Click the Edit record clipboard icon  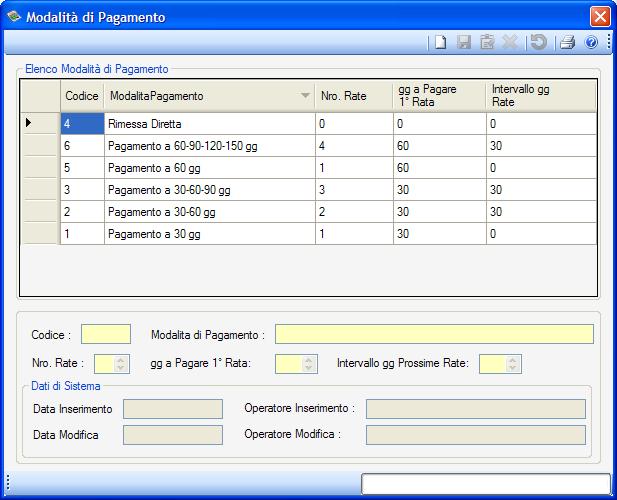pos(487,42)
